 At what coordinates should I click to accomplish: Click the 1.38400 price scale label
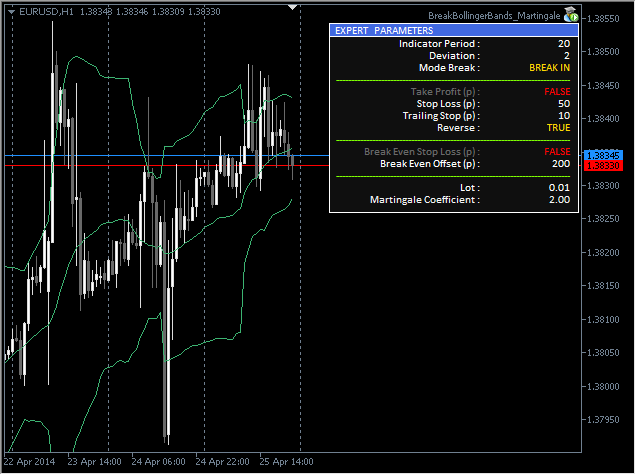(x=603, y=119)
